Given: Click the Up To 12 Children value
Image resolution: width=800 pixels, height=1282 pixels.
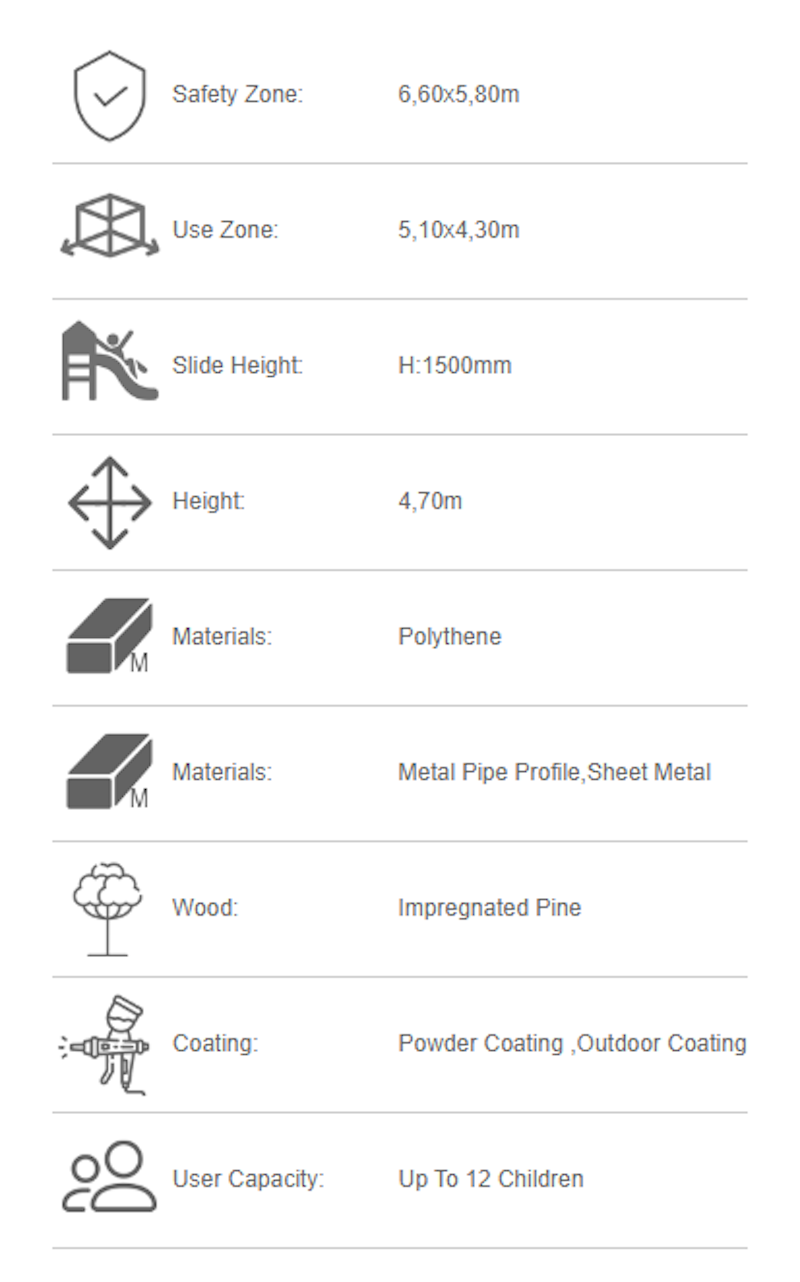Looking at the screenshot, I should (x=490, y=1179).
